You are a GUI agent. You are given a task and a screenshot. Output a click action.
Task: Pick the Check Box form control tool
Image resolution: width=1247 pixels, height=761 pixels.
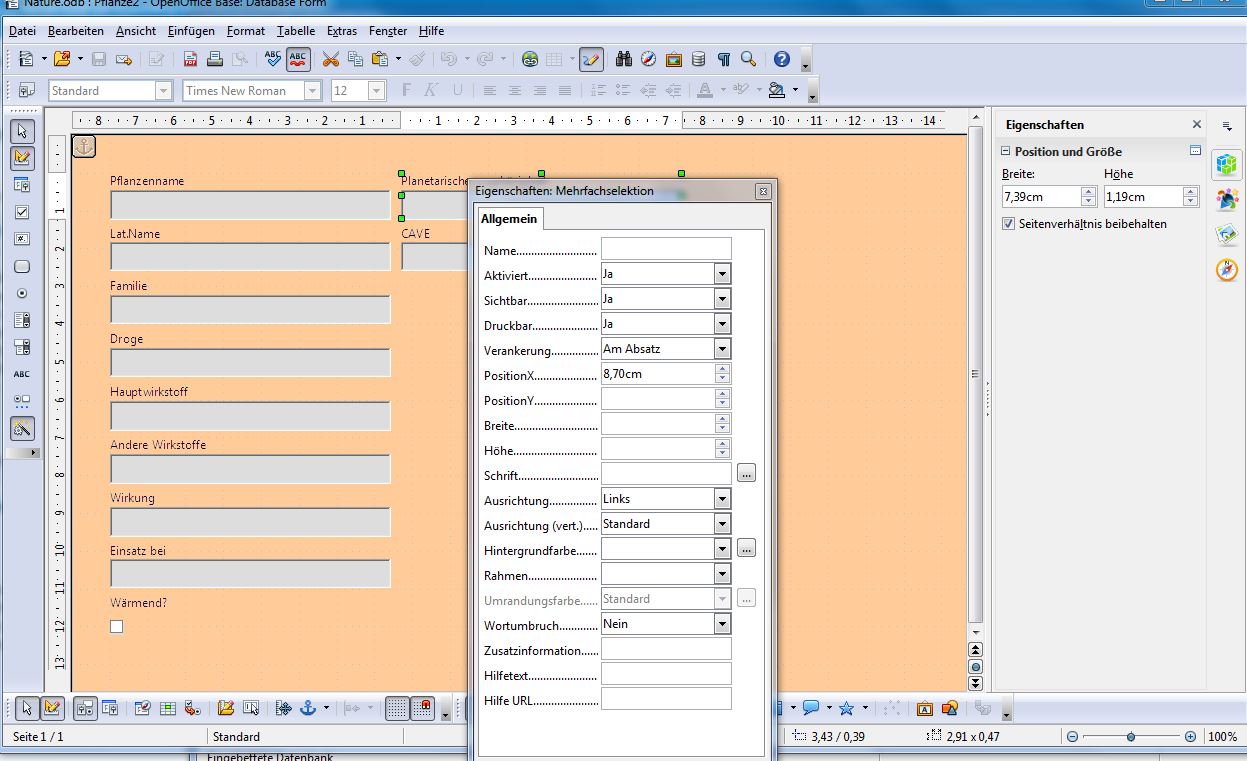click(x=22, y=212)
